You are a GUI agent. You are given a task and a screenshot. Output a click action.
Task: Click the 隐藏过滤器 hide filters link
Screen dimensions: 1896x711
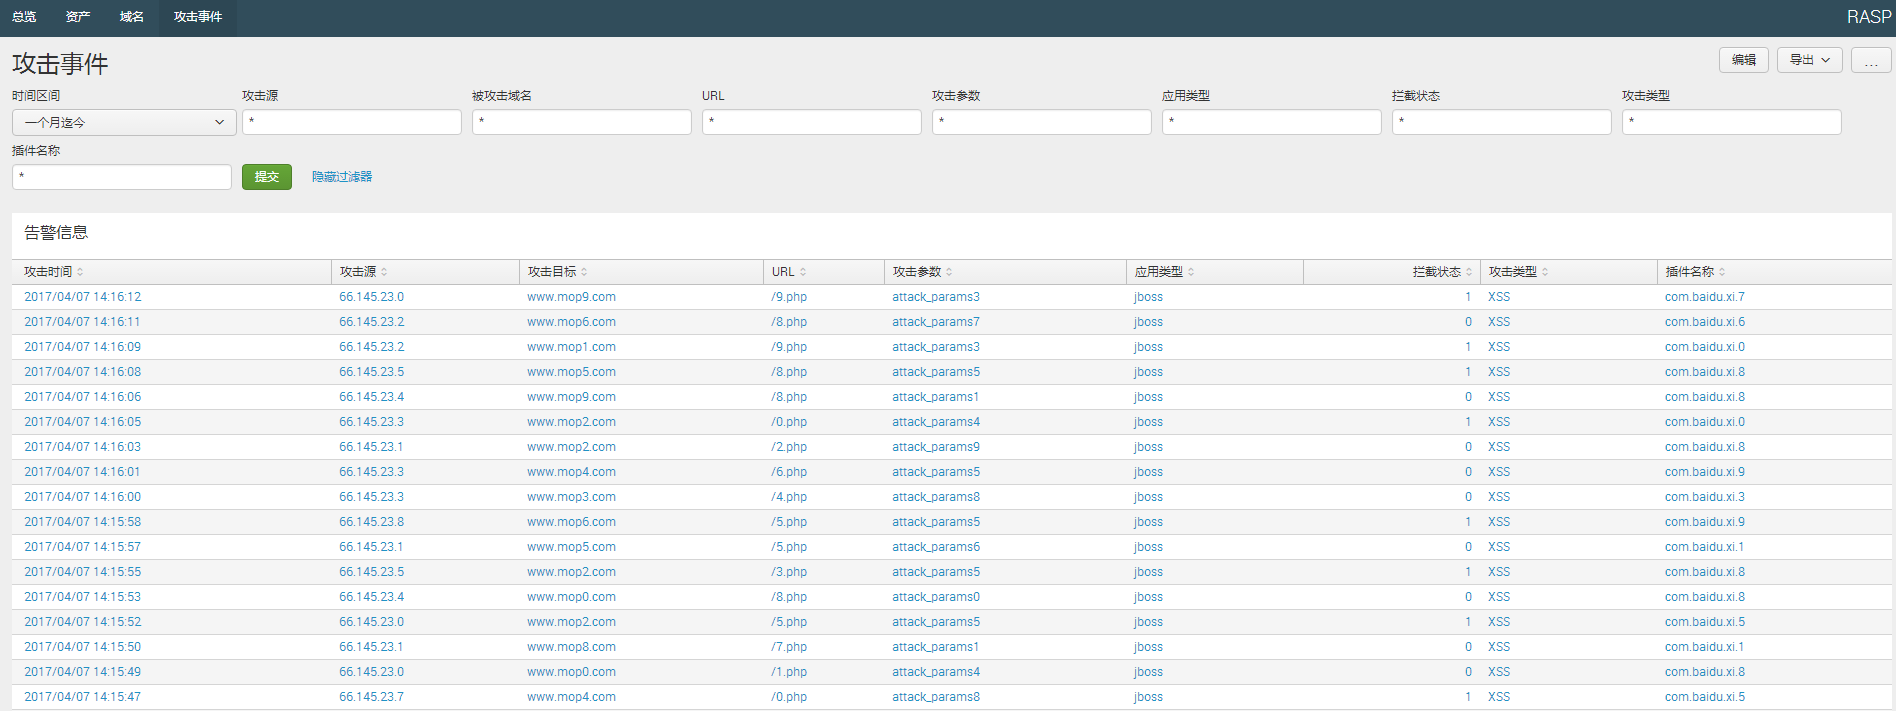point(342,177)
